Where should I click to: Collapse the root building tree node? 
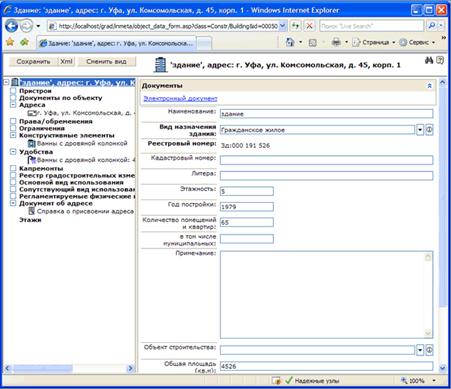coord(6,82)
